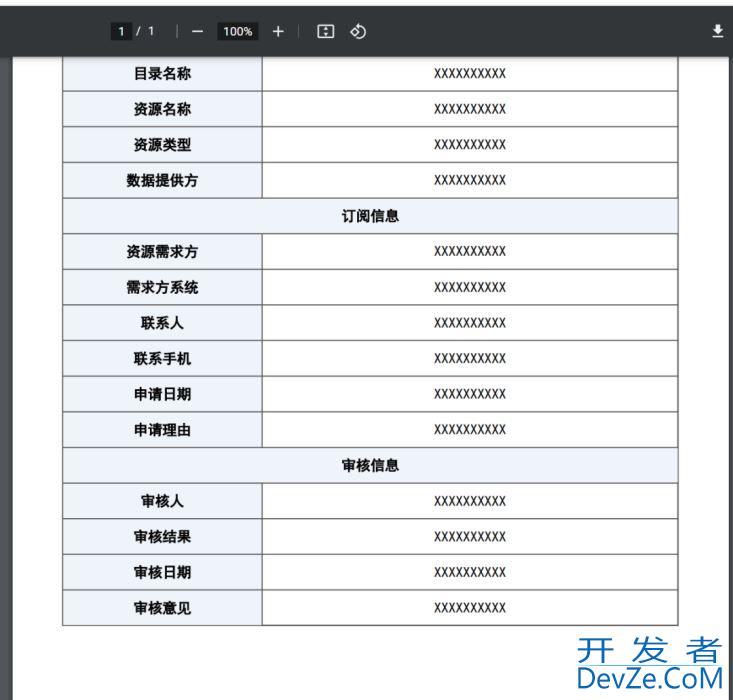The height and width of the screenshot is (700, 733).
Task: Select the 资源需求方 label cell
Action: tap(162, 252)
